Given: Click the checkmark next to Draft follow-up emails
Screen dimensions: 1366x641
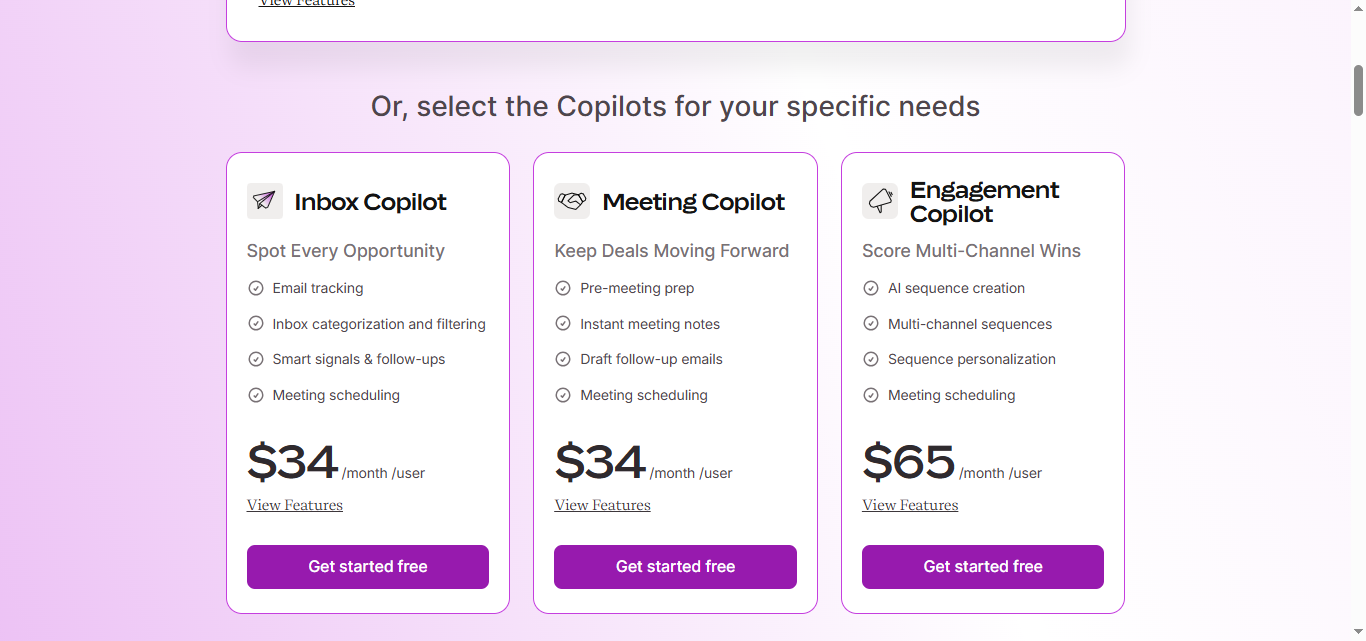Looking at the screenshot, I should [562, 359].
